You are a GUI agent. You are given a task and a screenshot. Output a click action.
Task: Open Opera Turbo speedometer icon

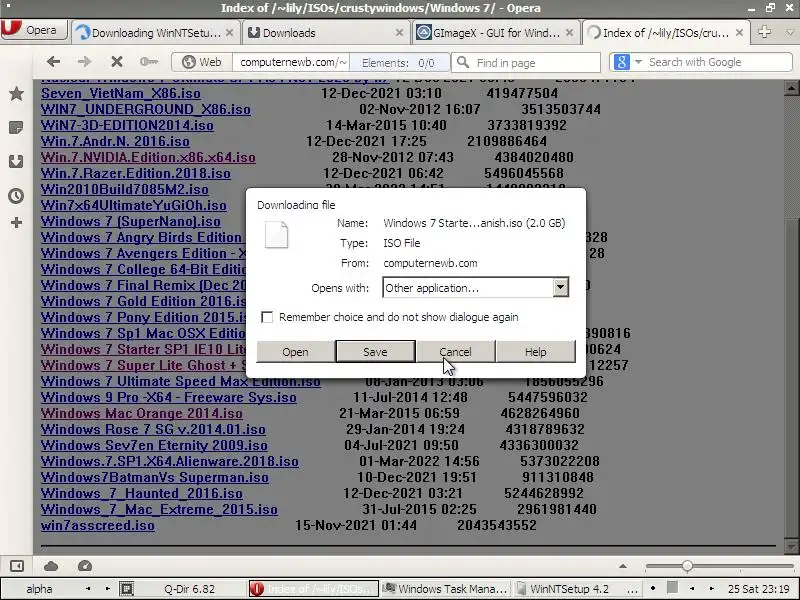[85, 566]
